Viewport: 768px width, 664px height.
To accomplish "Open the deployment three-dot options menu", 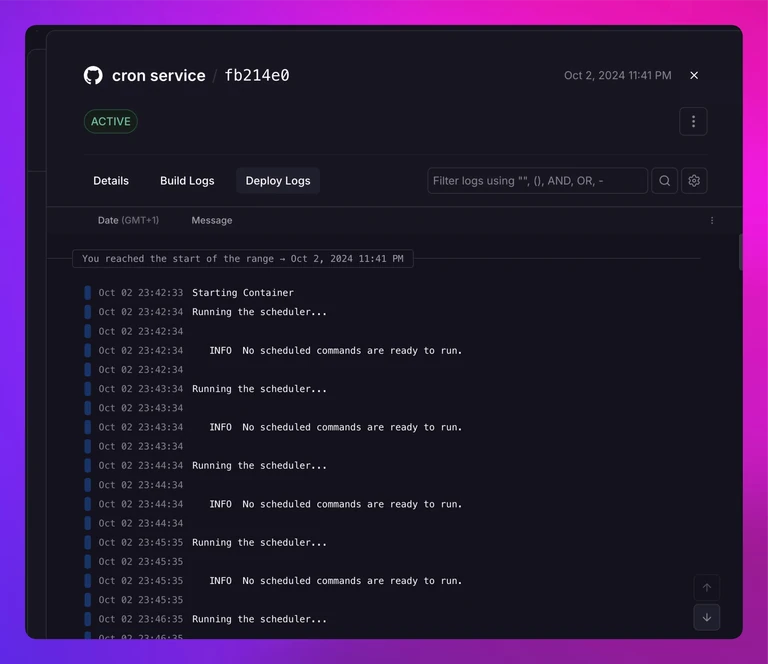I will 693,121.
